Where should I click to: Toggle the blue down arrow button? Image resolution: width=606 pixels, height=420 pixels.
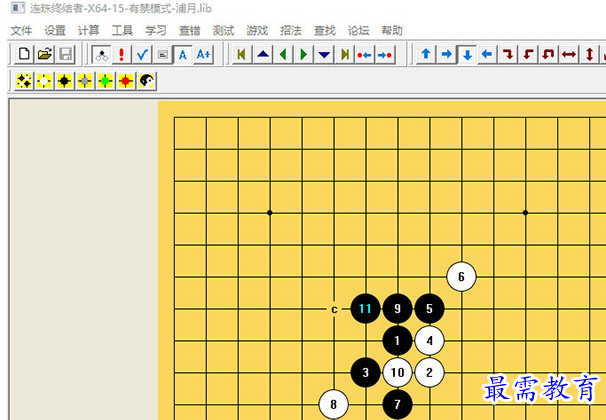point(467,54)
